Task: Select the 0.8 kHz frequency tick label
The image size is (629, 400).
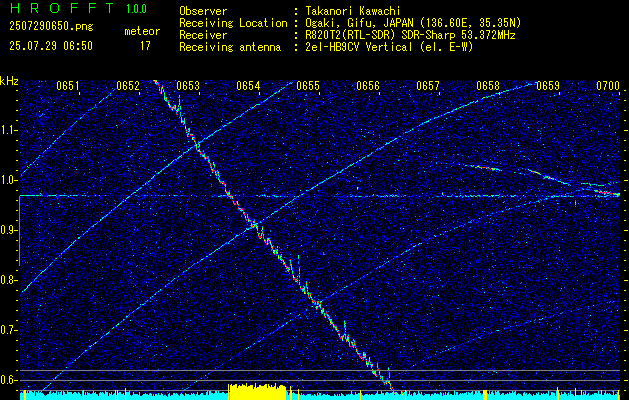Action: click(9, 280)
